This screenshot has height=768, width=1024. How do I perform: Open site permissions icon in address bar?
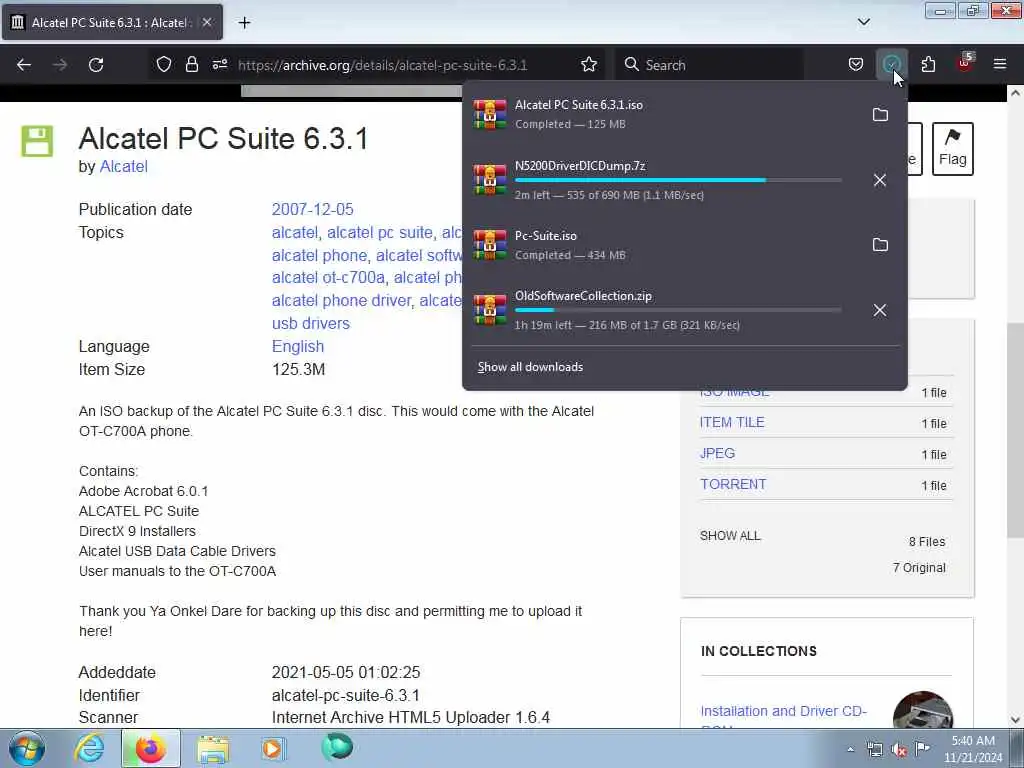[220, 65]
